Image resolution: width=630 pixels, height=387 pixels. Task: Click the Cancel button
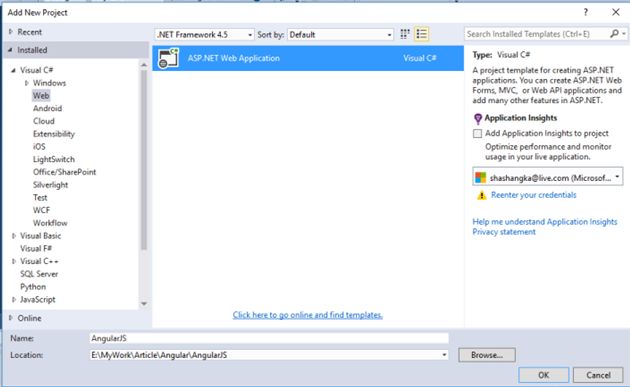[598, 375]
